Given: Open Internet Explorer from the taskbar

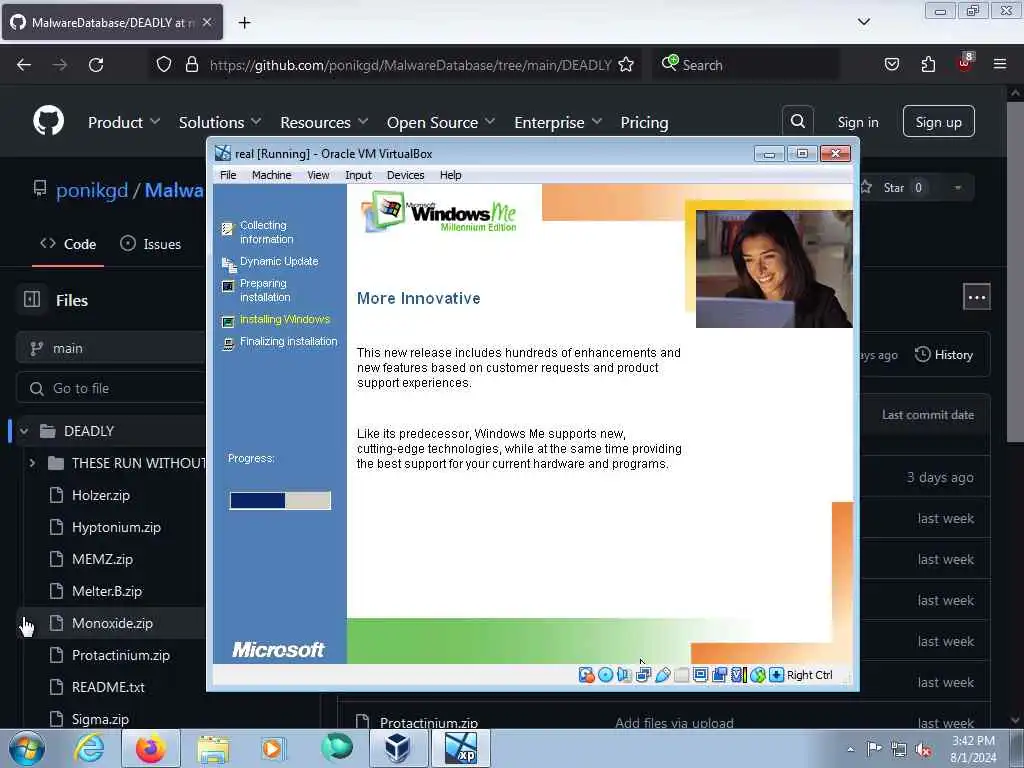Looking at the screenshot, I should [x=89, y=748].
